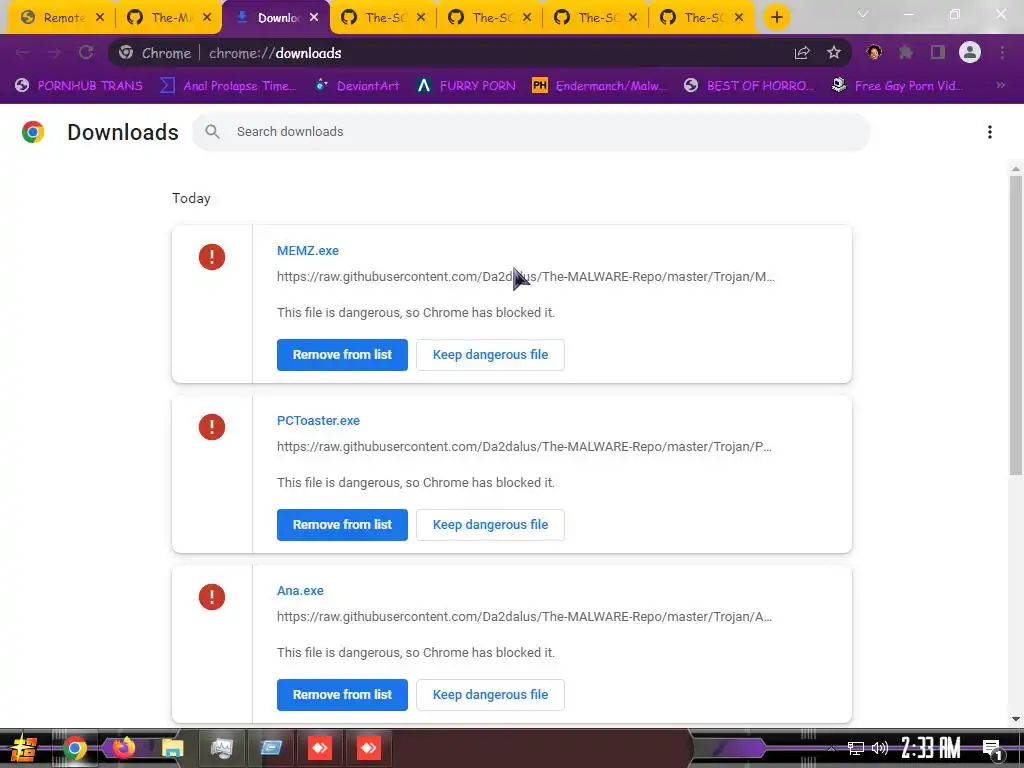Viewport: 1024px width, 768px height.
Task: Keep dangerous file MEMZ.exe
Action: [490, 355]
